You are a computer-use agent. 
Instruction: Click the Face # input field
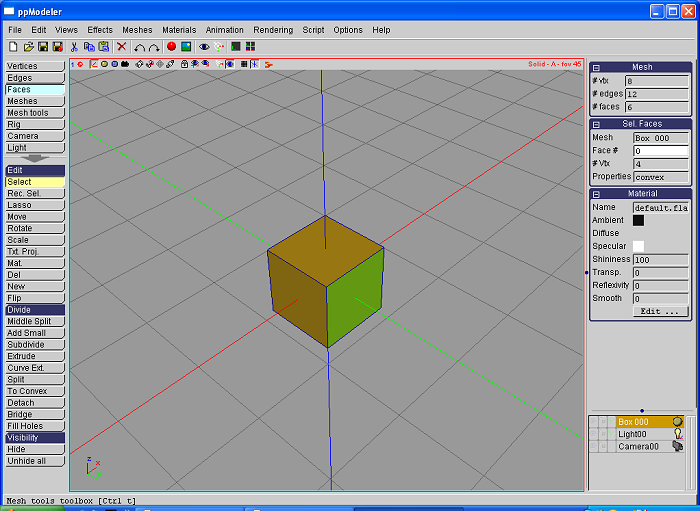[x=660, y=151]
